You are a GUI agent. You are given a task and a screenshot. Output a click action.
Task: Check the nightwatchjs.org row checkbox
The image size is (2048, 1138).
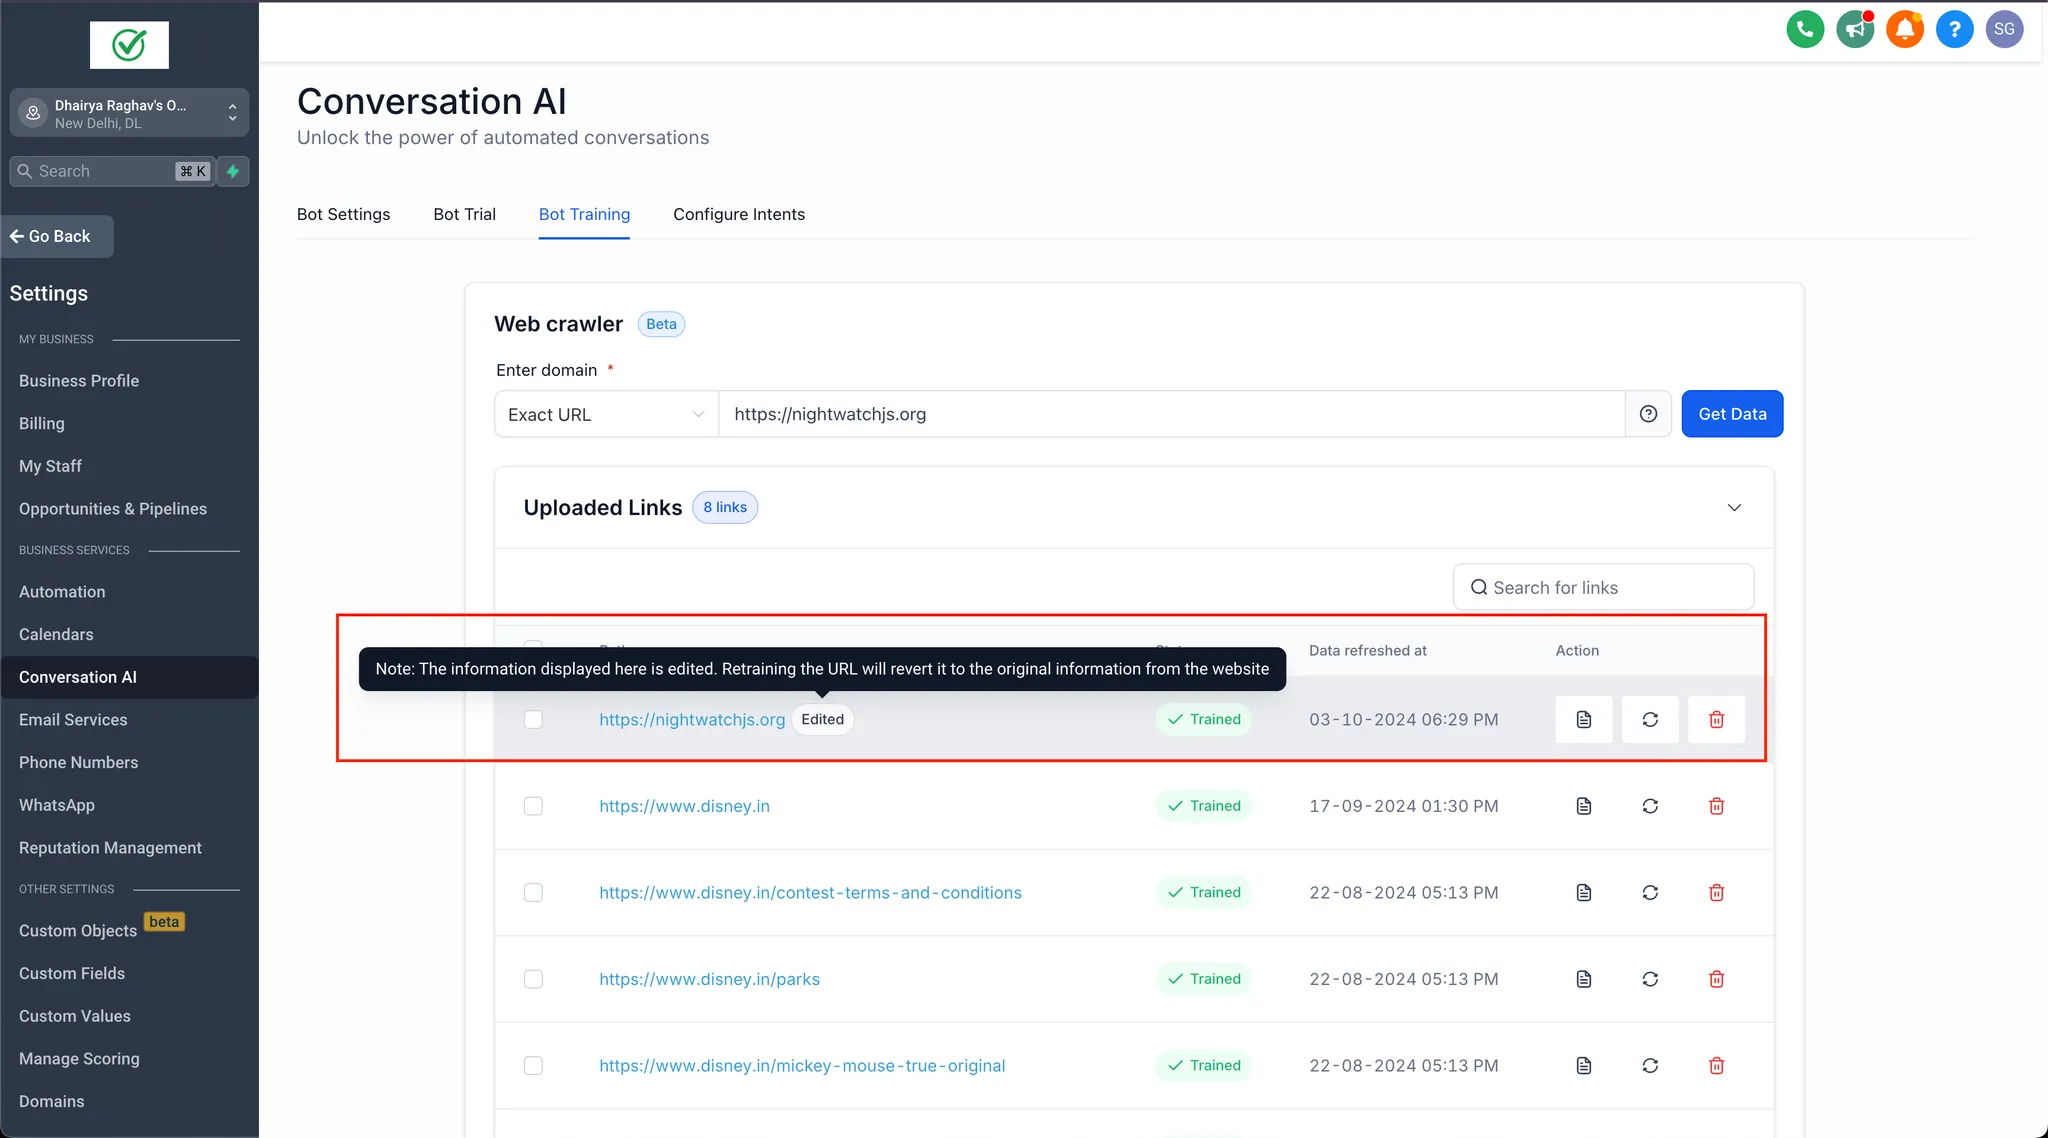[533, 719]
